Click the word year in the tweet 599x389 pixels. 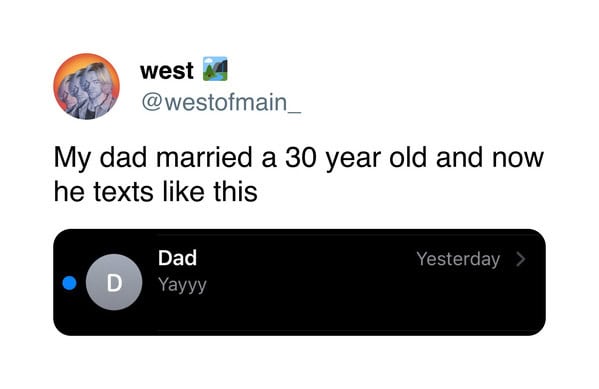coord(353,159)
